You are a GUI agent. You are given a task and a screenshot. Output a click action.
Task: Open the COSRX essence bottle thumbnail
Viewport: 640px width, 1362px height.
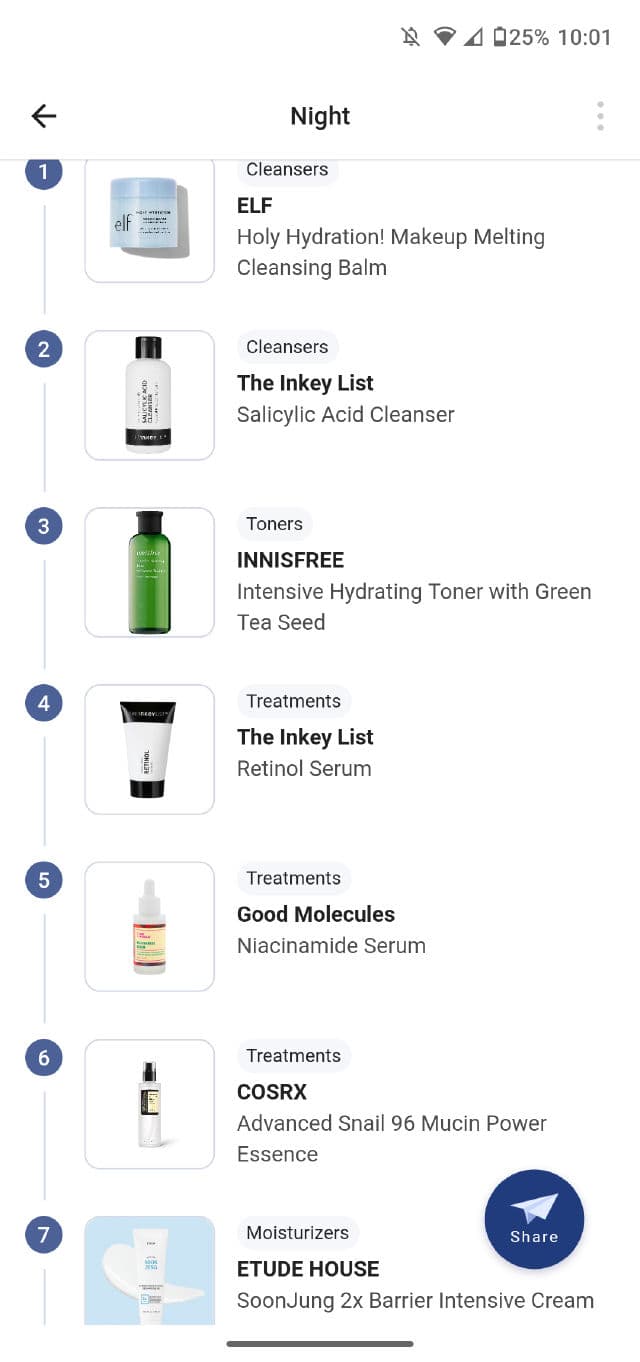[149, 1103]
